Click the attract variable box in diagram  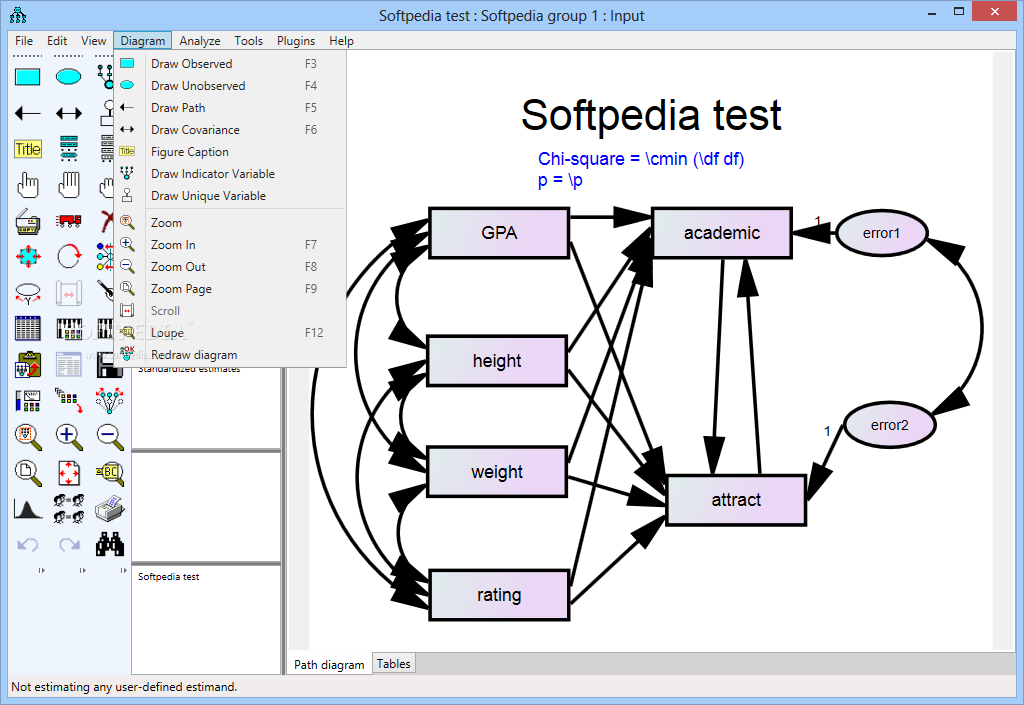click(736, 500)
